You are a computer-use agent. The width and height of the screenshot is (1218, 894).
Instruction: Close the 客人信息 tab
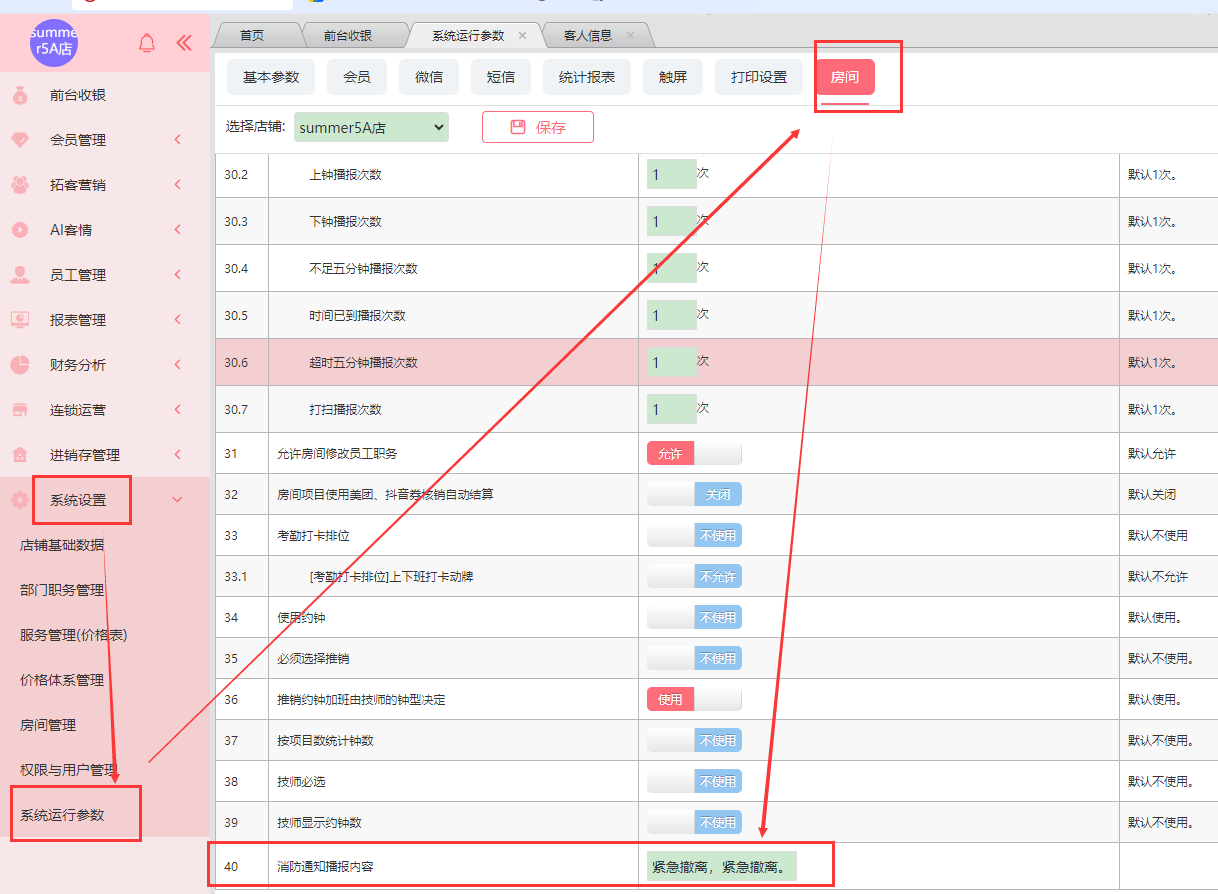point(630,36)
